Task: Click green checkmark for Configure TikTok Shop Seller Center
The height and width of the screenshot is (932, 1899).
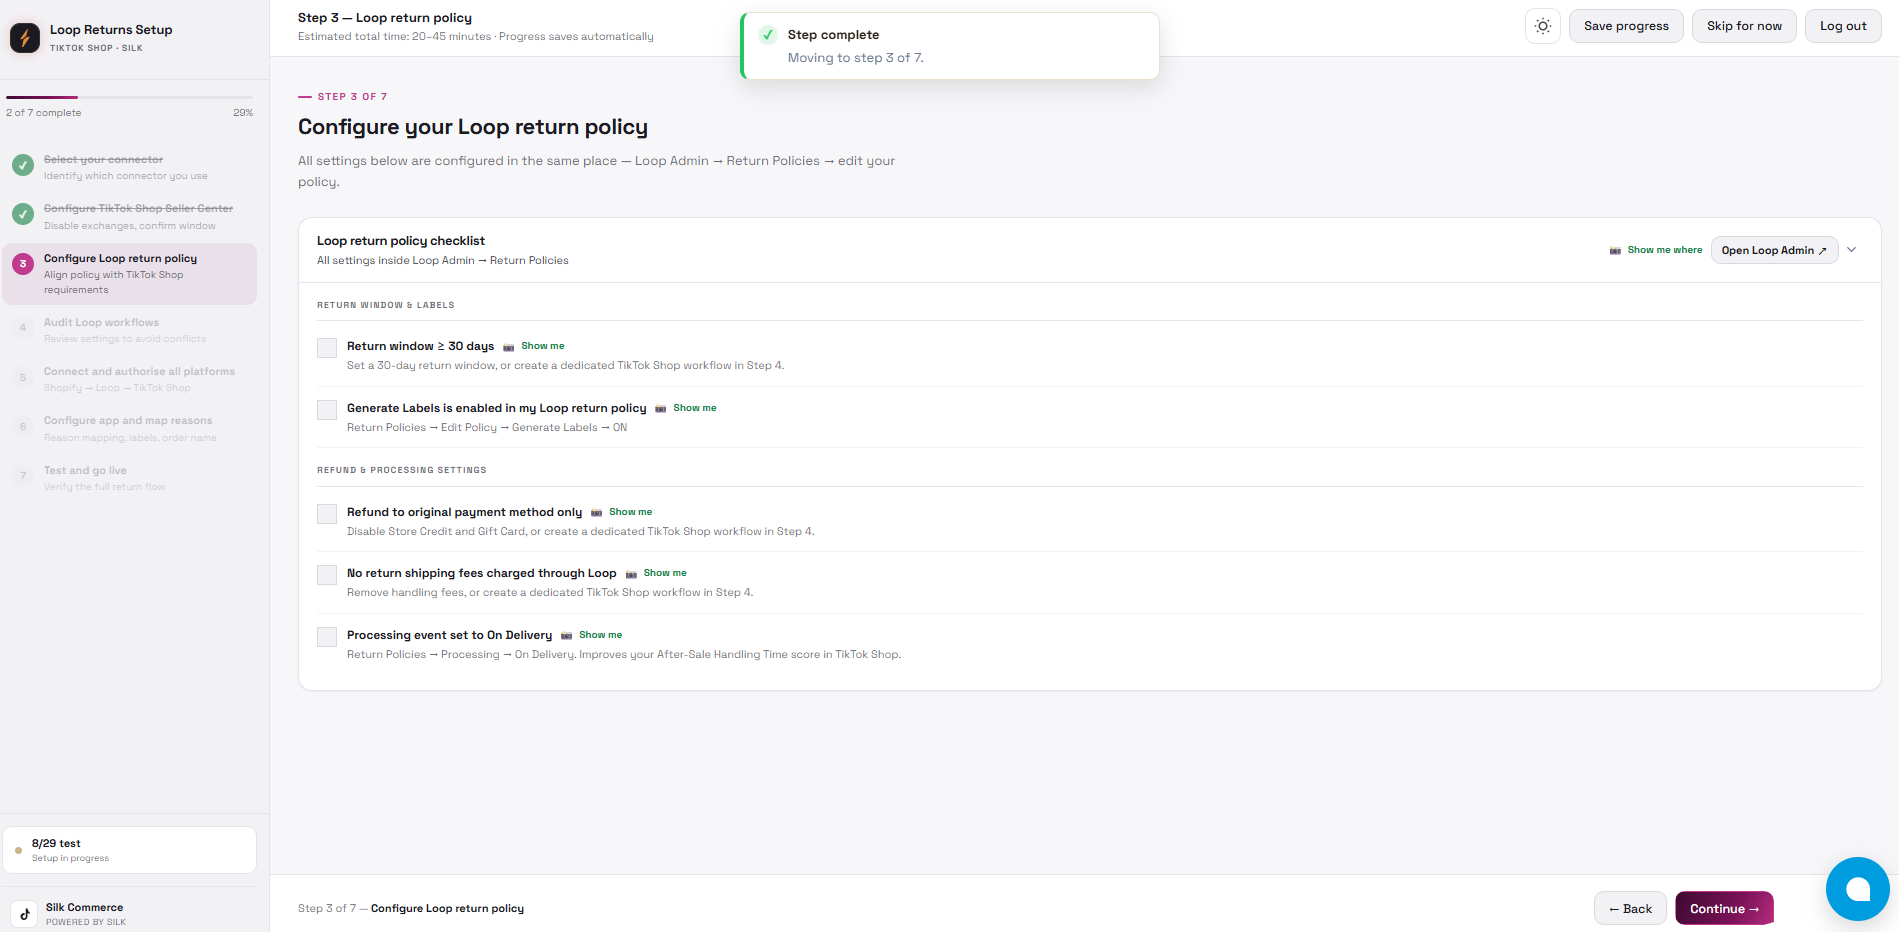Action: [x=23, y=214]
